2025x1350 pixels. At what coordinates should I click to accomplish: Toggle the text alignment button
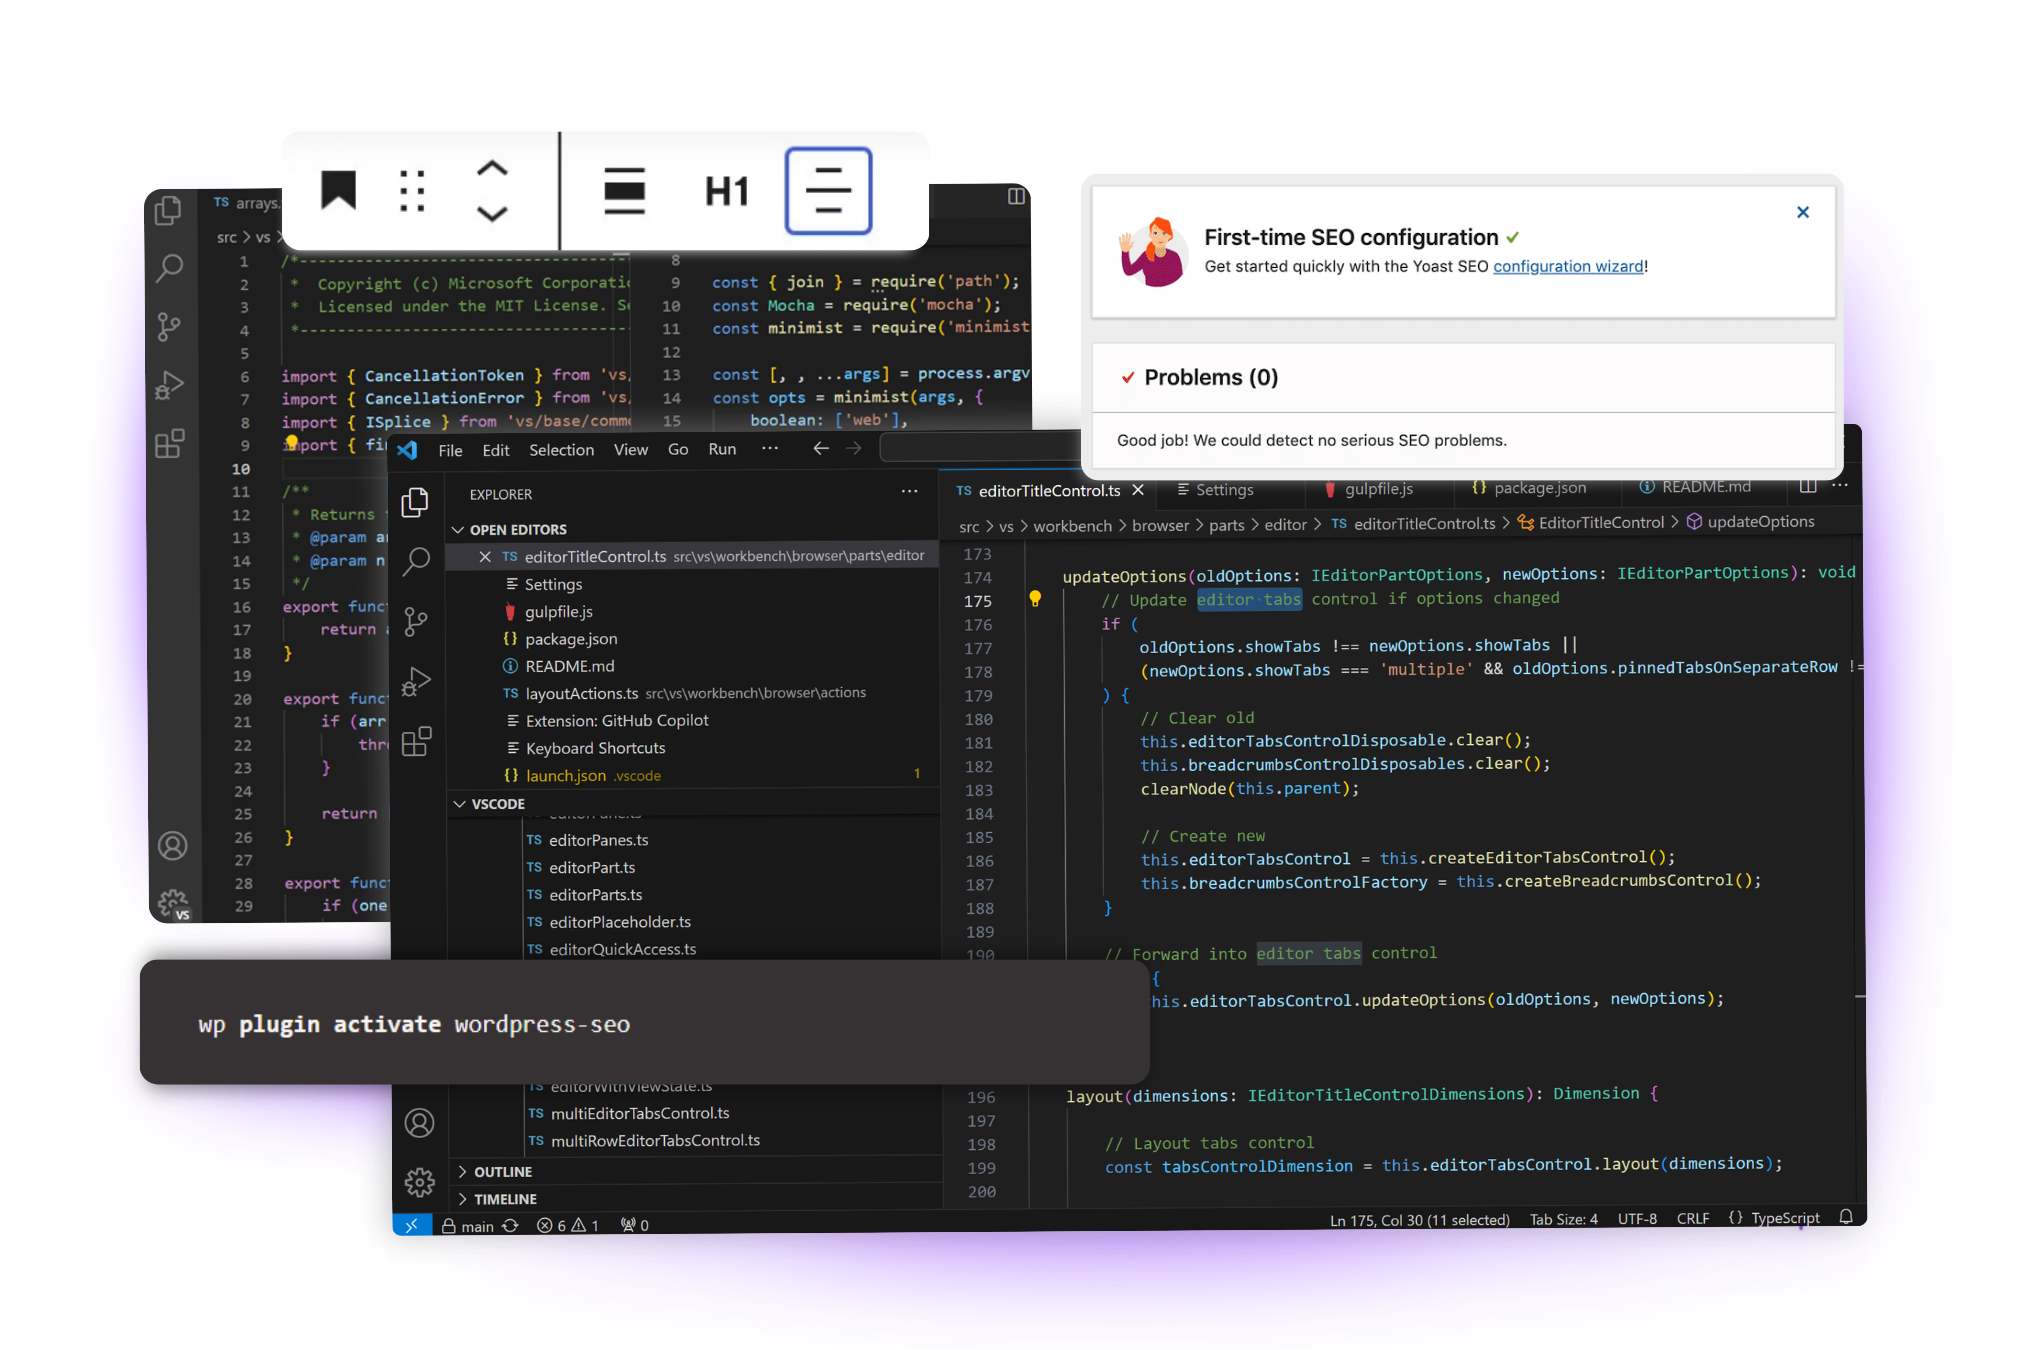828,190
